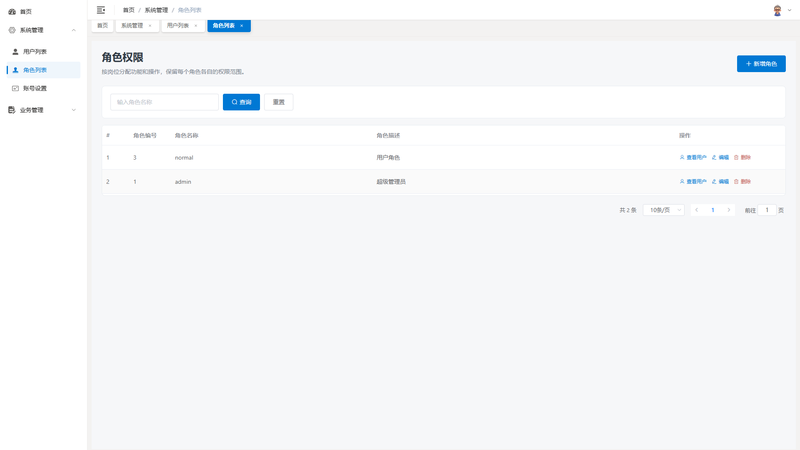Collapse the 系统管理 sidebar menu group
This screenshot has height=450, width=800.
click(x=43, y=30)
